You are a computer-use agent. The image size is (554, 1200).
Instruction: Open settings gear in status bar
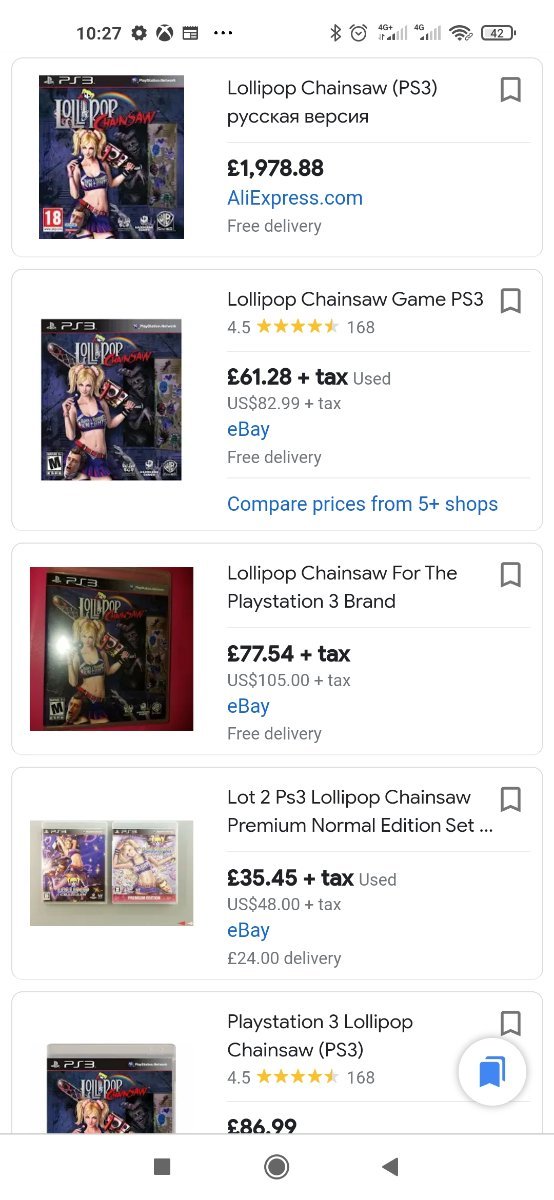tap(139, 33)
